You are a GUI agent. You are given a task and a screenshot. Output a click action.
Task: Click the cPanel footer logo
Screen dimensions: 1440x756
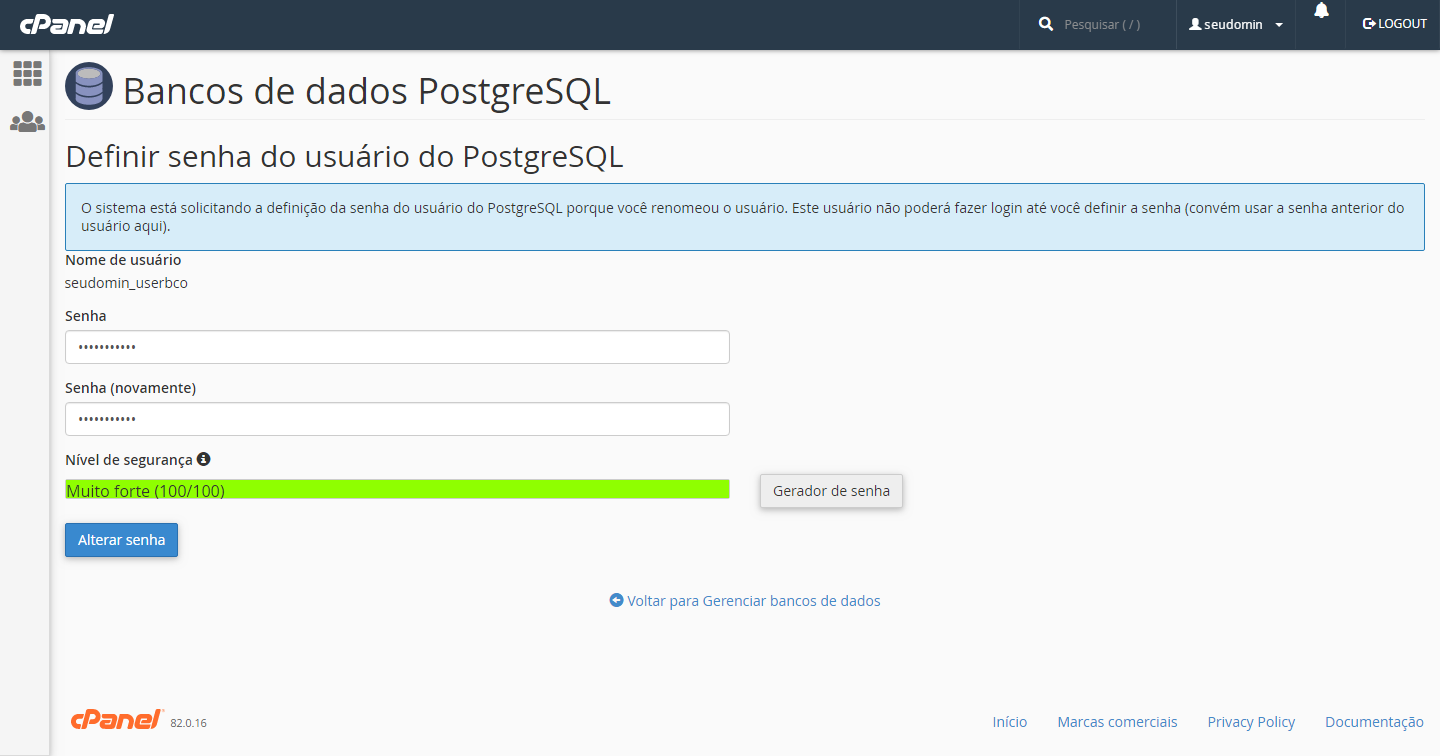[x=117, y=719]
